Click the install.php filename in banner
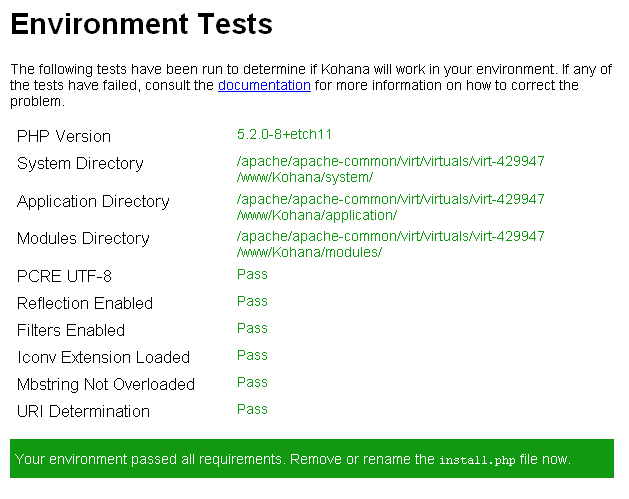 pyautogui.click(x=477, y=460)
